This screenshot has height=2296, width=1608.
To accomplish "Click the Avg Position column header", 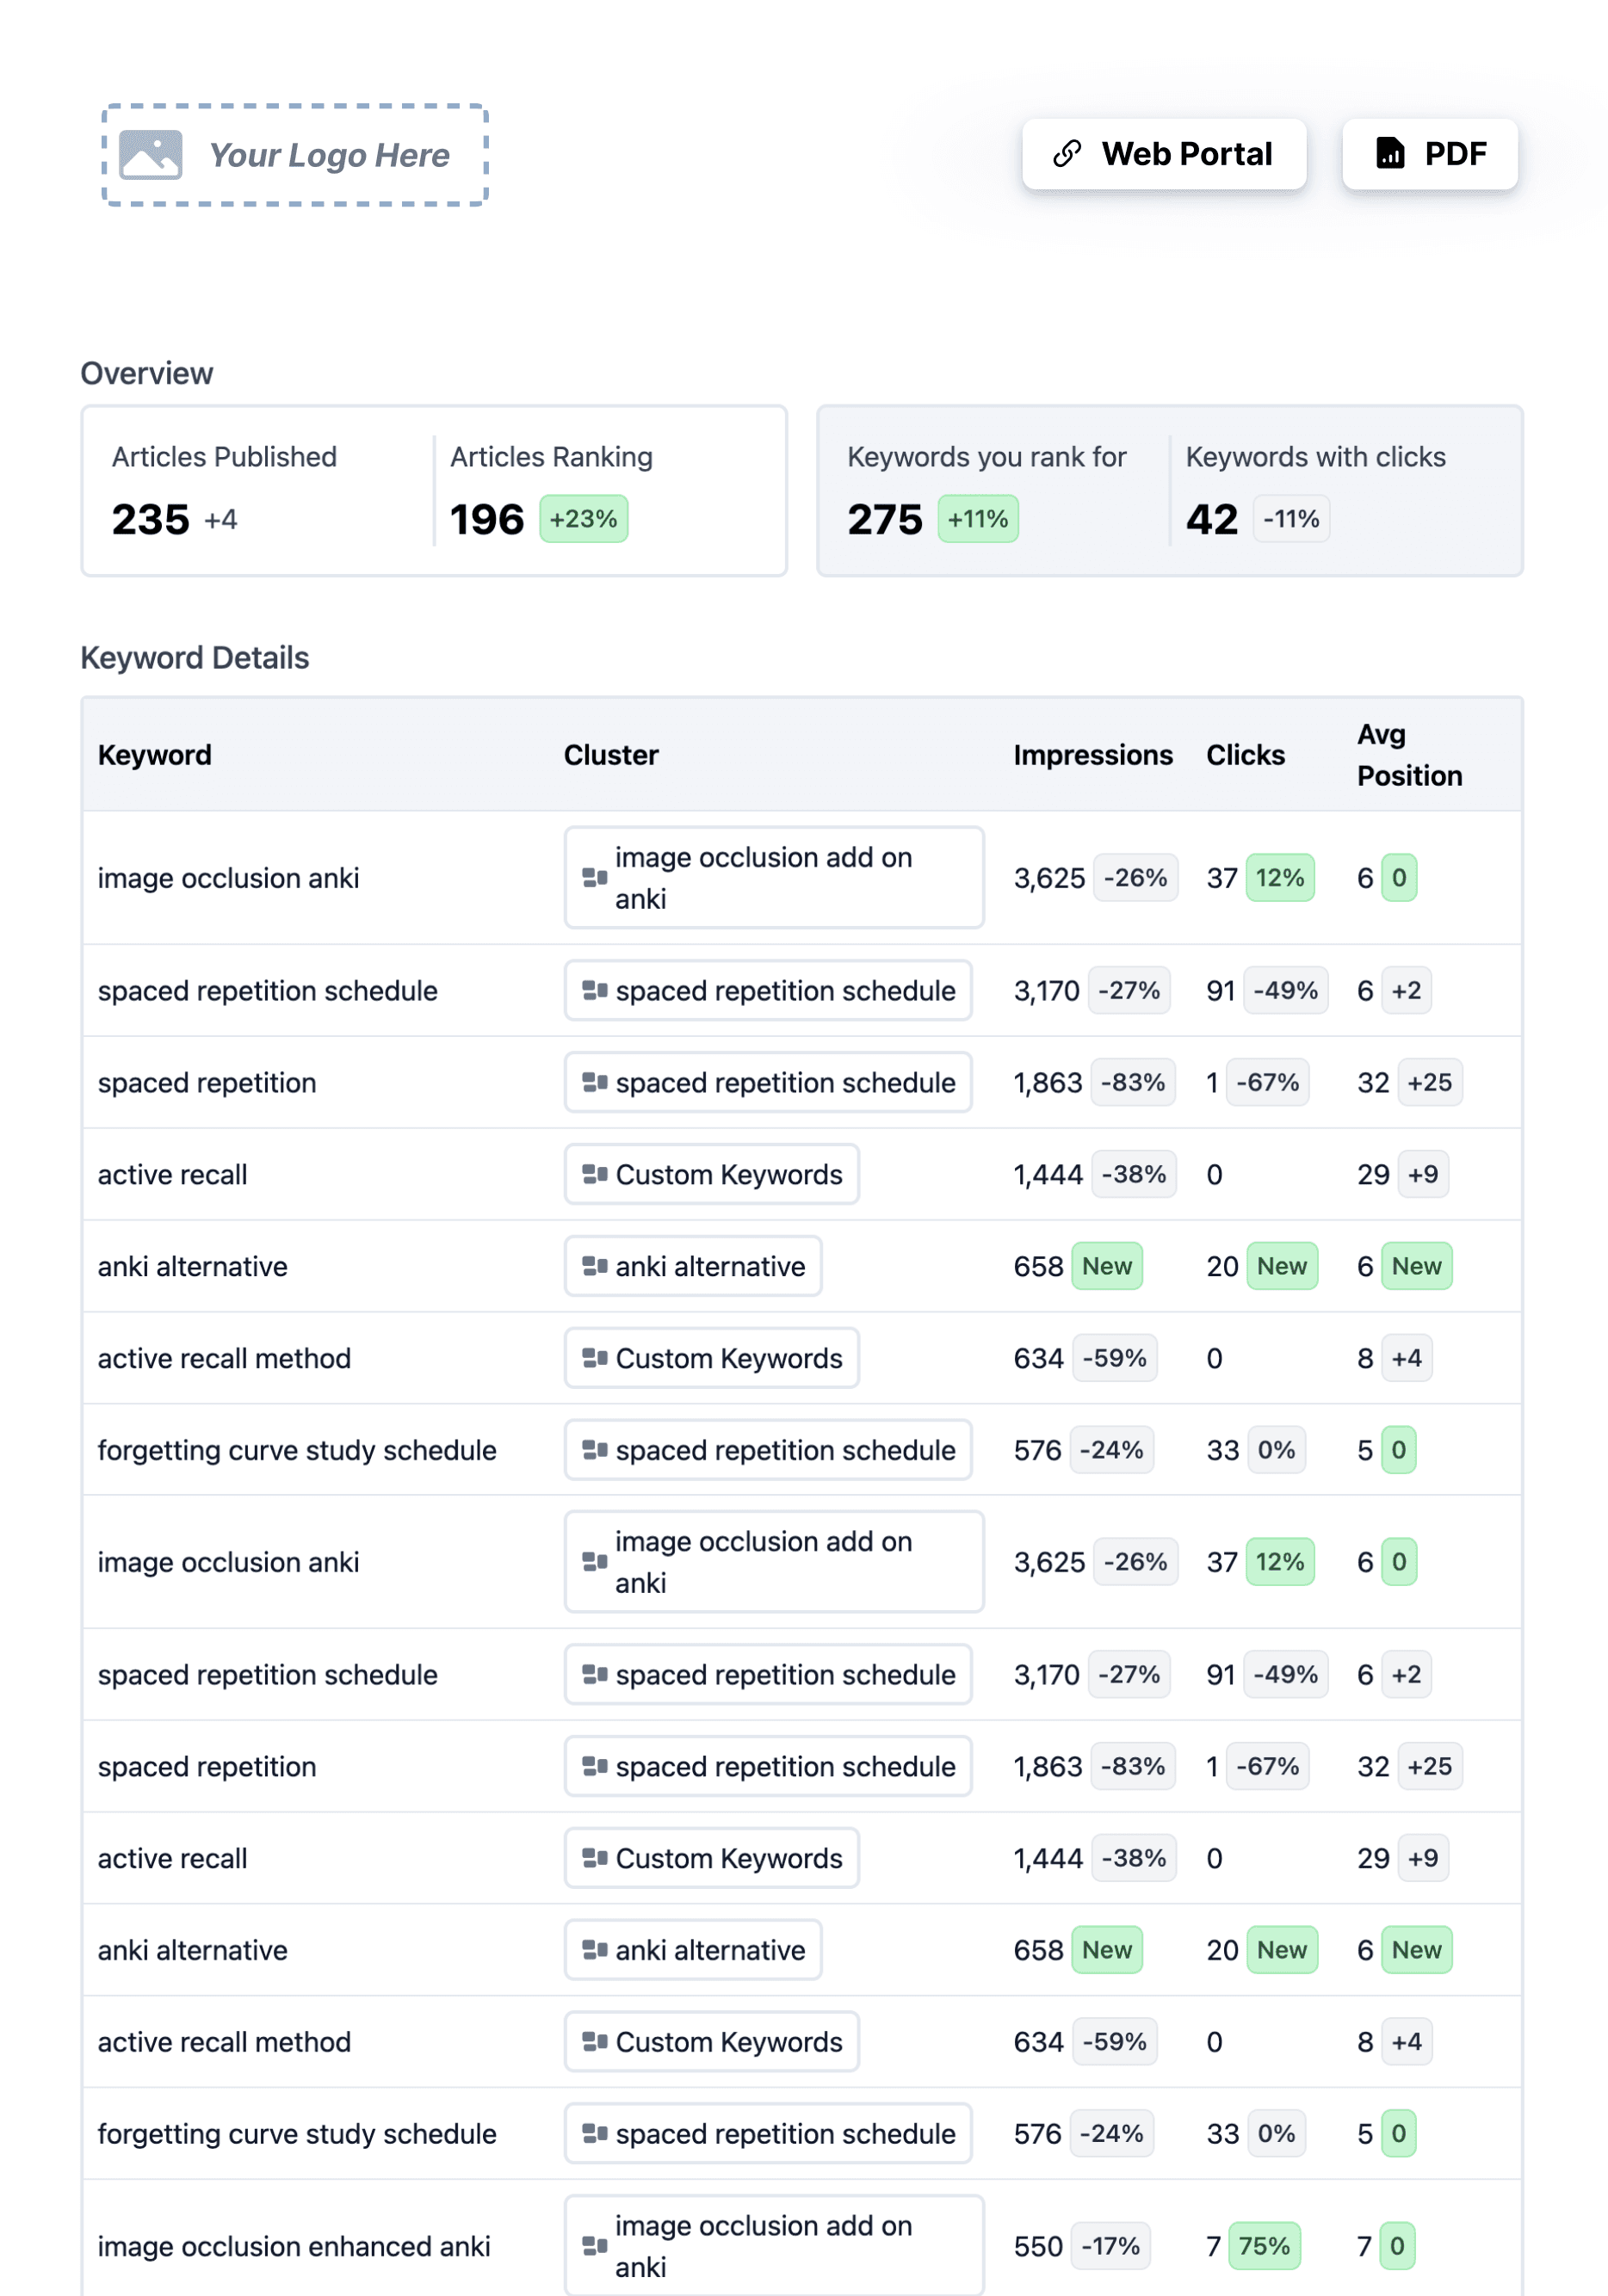I will pyautogui.click(x=1409, y=755).
